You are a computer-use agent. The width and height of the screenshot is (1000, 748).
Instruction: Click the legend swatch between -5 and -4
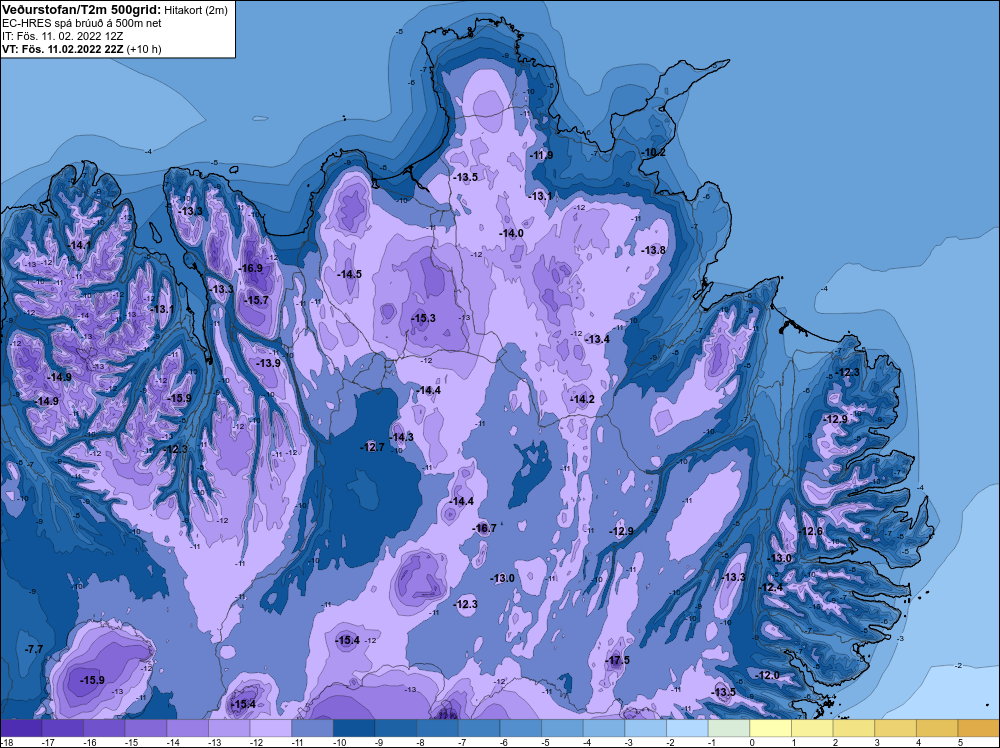pos(562,728)
